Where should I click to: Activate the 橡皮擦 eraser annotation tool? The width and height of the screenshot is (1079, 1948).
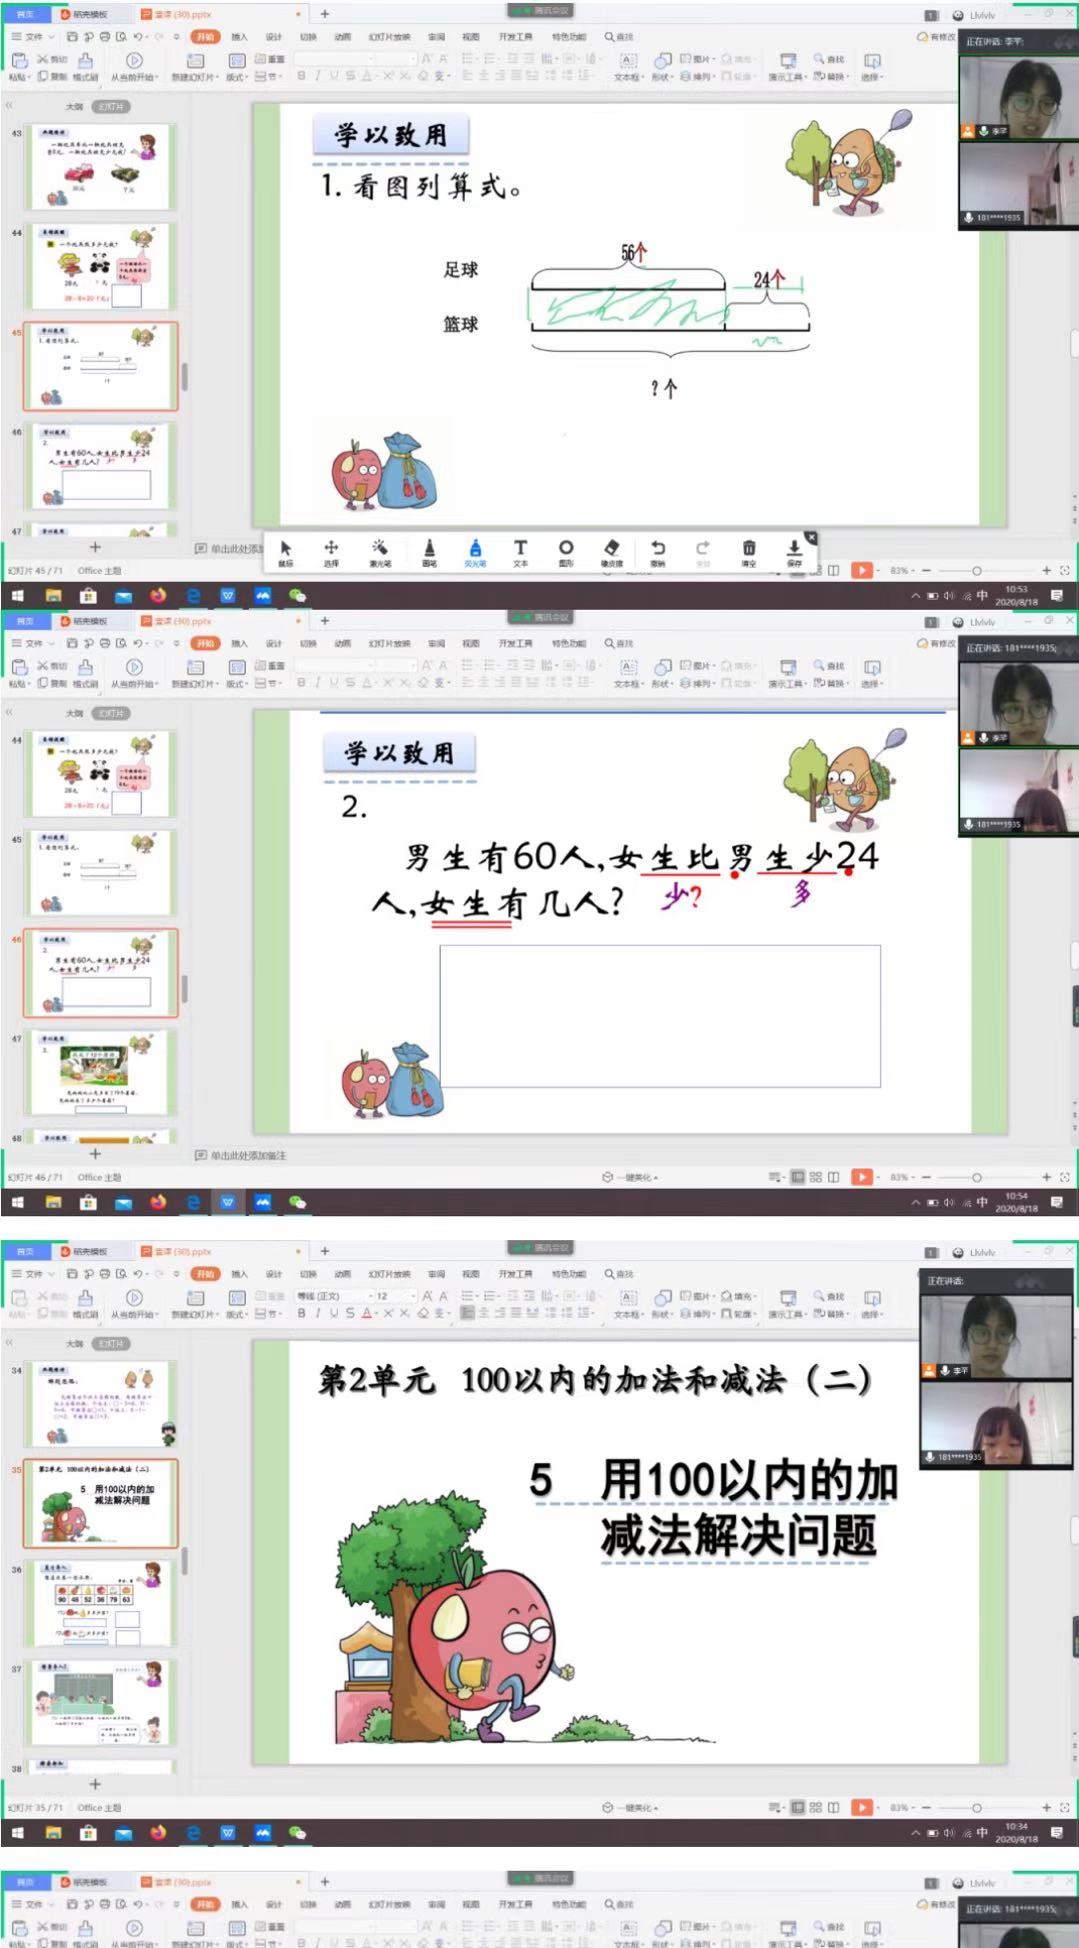coord(612,550)
